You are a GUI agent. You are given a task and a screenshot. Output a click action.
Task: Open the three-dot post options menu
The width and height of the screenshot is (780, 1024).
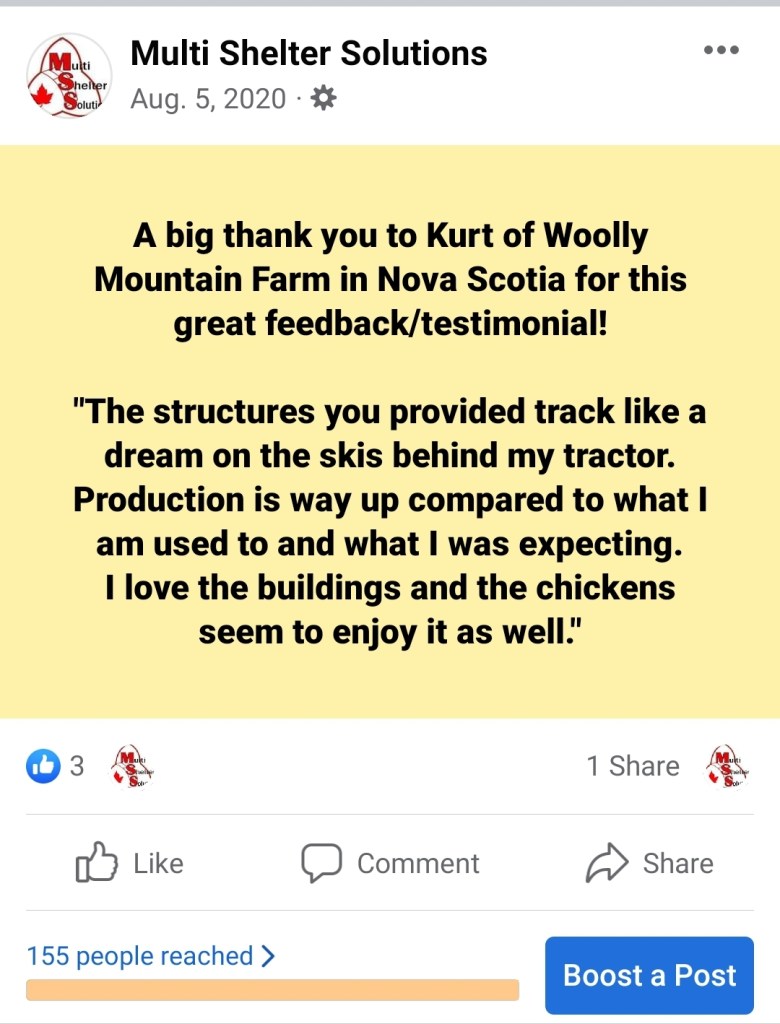[x=721, y=51]
